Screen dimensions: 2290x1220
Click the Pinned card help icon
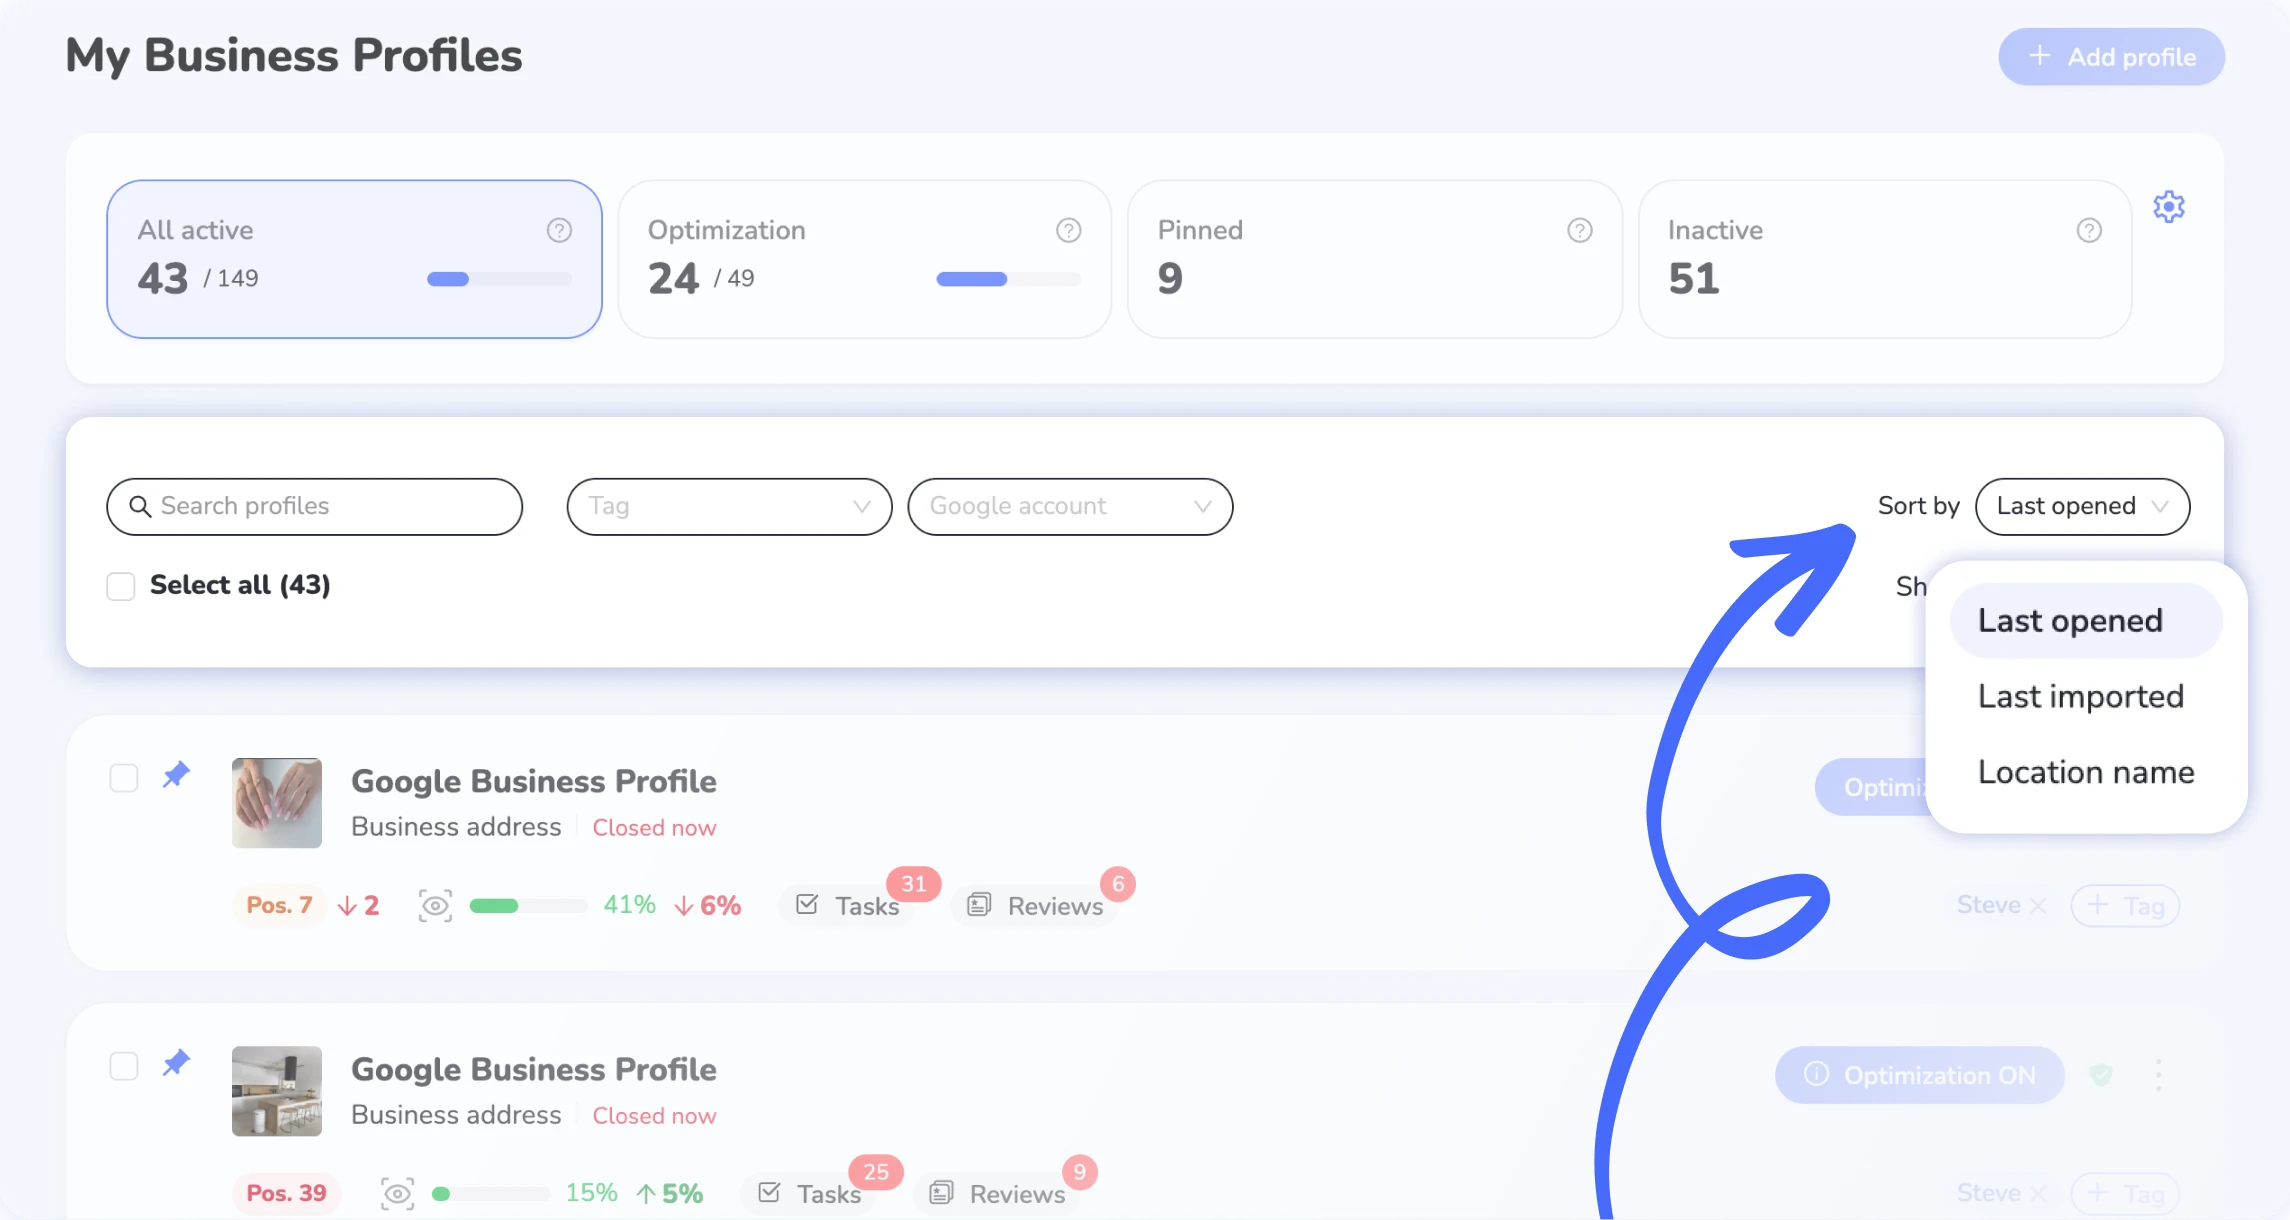(1579, 231)
